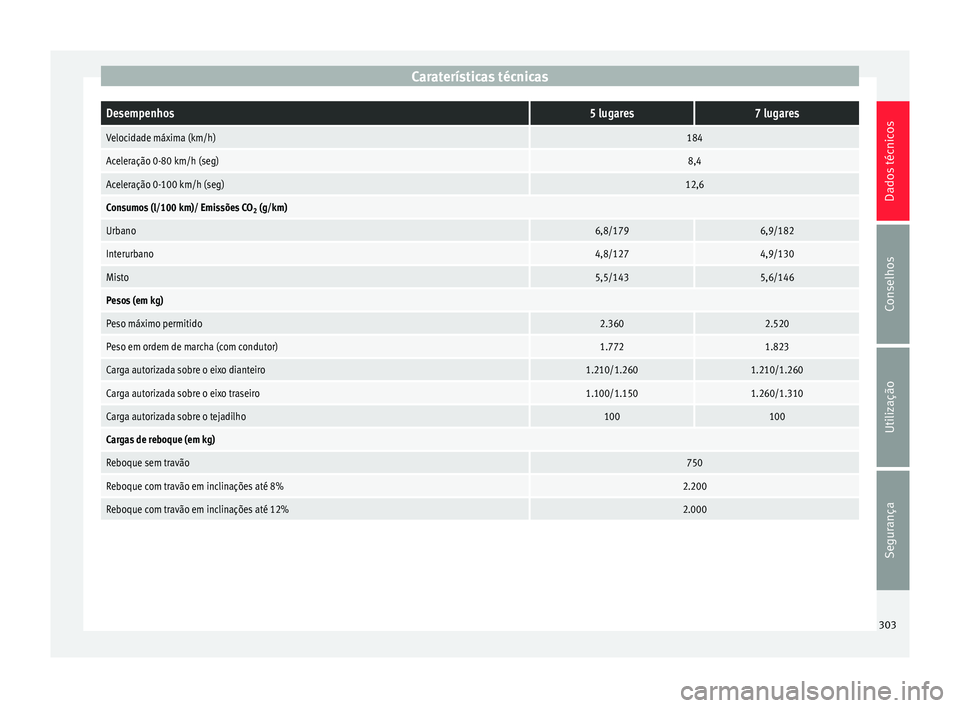Click the Urbano row label
This screenshot has height=708, width=960.
121,231
